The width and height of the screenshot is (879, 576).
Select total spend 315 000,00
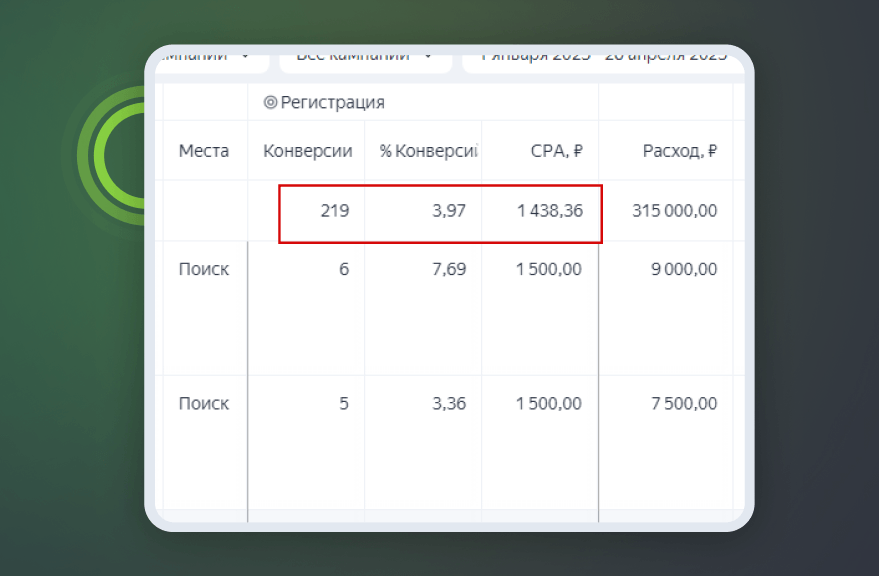tap(674, 210)
